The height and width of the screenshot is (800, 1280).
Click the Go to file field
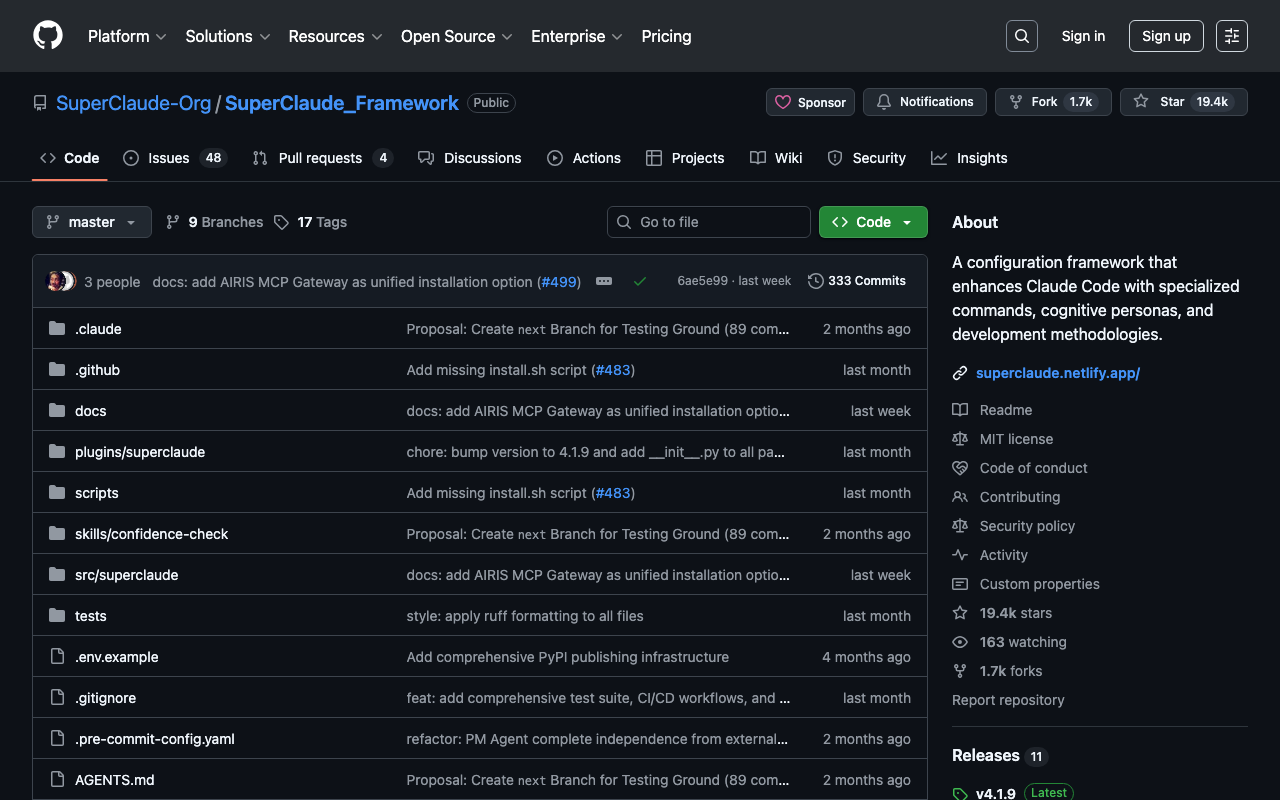pos(709,222)
